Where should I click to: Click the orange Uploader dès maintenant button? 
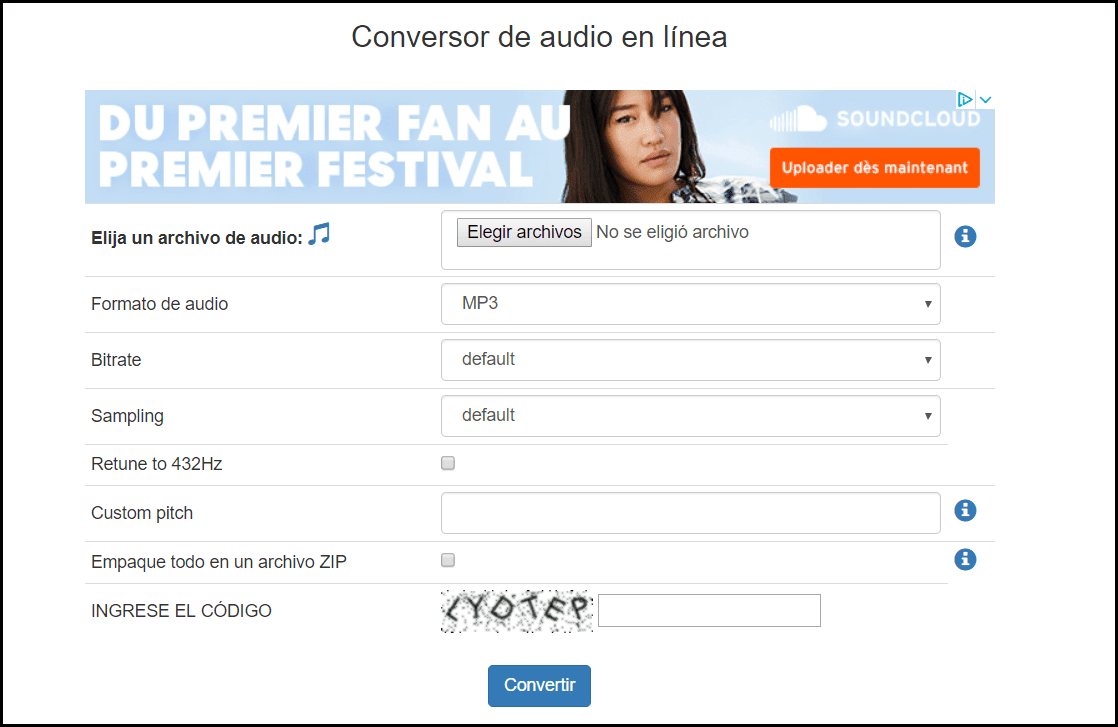point(874,168)
